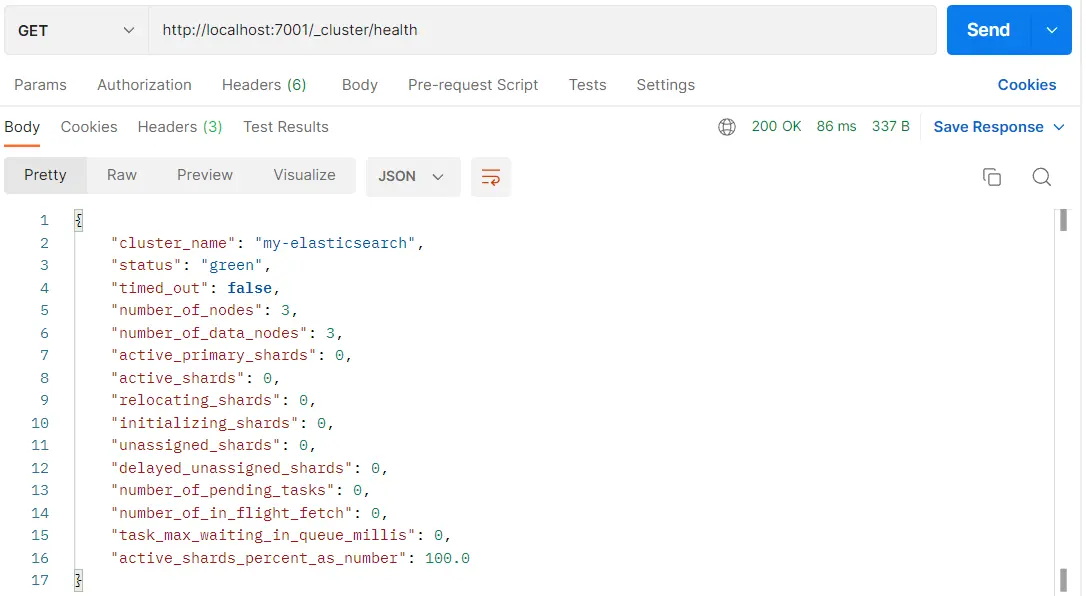Switch to the Tests tab

point(587,85)
